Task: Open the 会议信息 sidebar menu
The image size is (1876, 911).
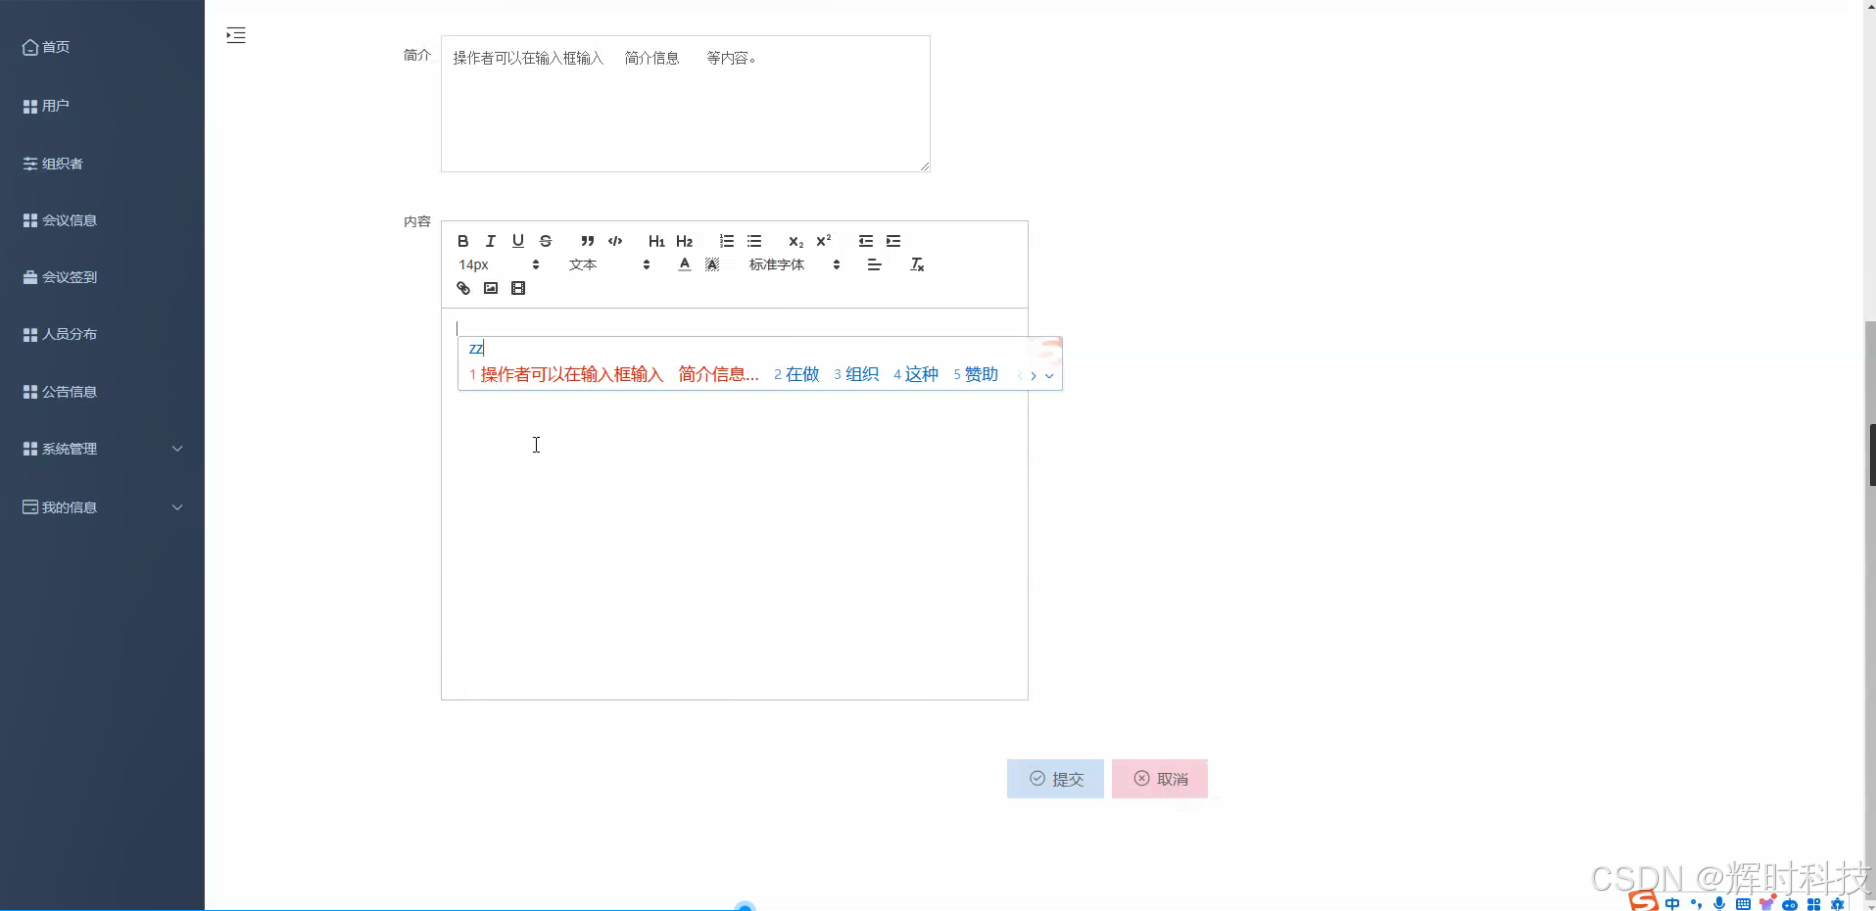Action: [x=68, y=220]
